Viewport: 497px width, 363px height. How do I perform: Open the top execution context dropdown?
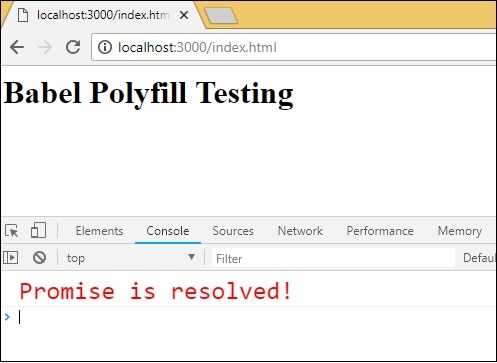click(x=131, y=258)
